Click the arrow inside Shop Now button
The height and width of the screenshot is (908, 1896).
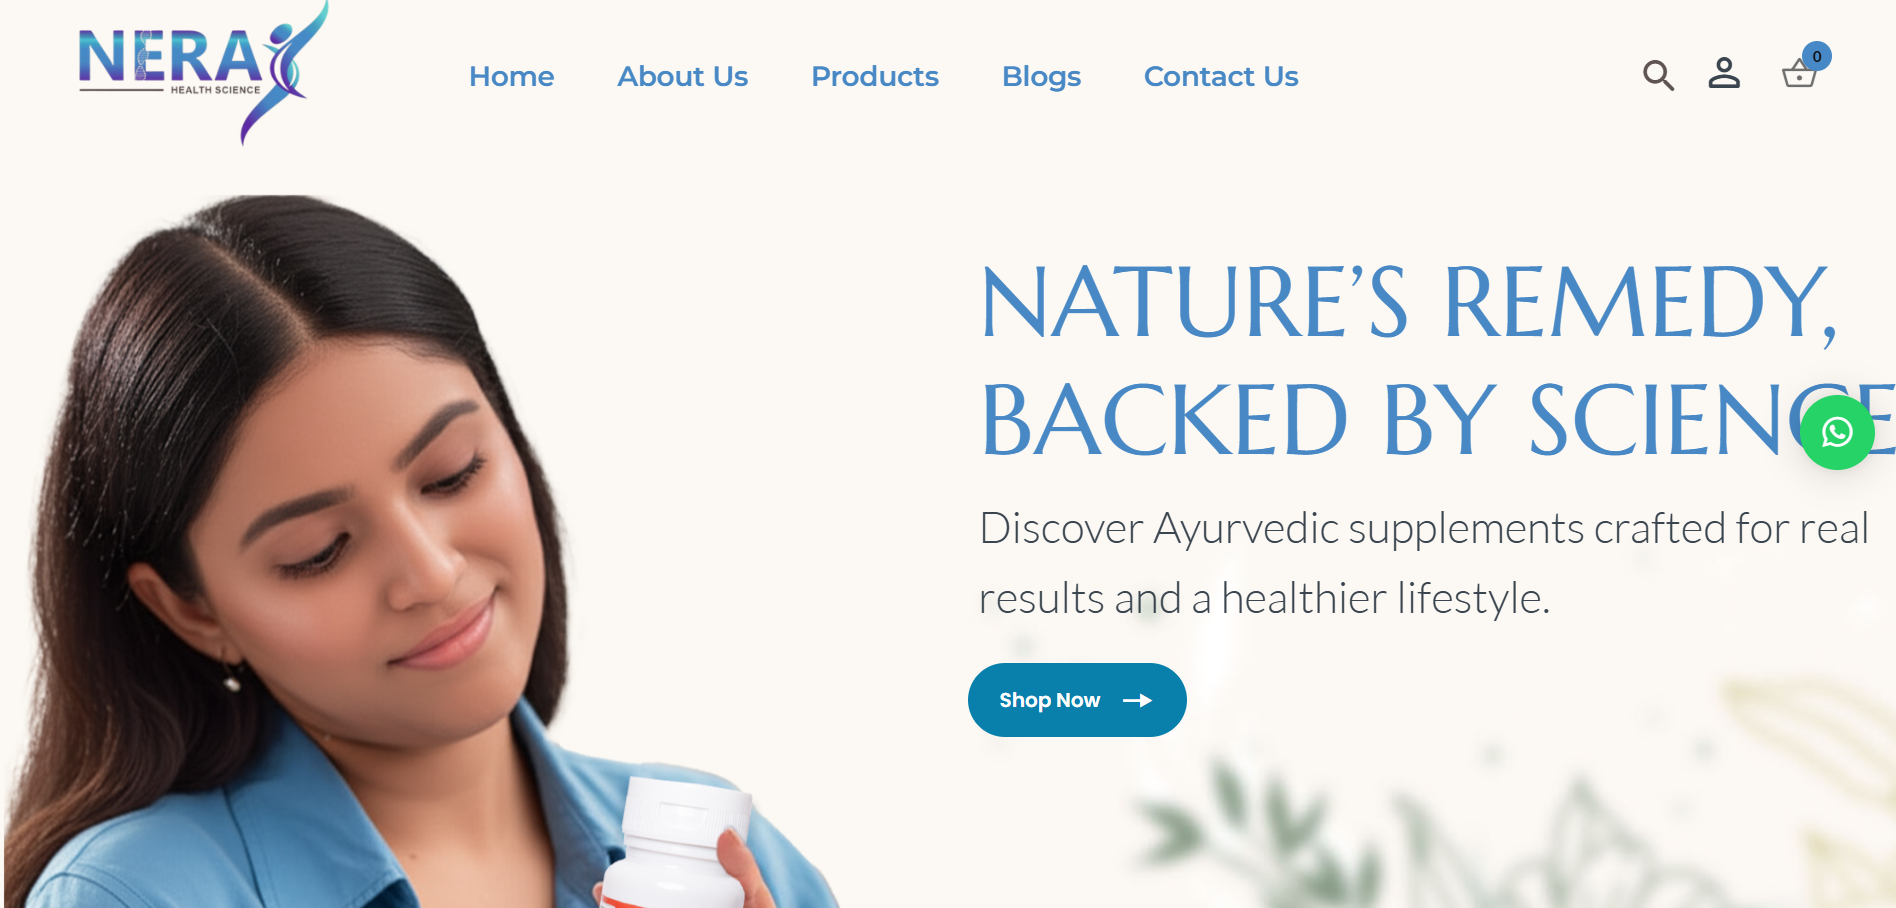(x=1137, y=701)
